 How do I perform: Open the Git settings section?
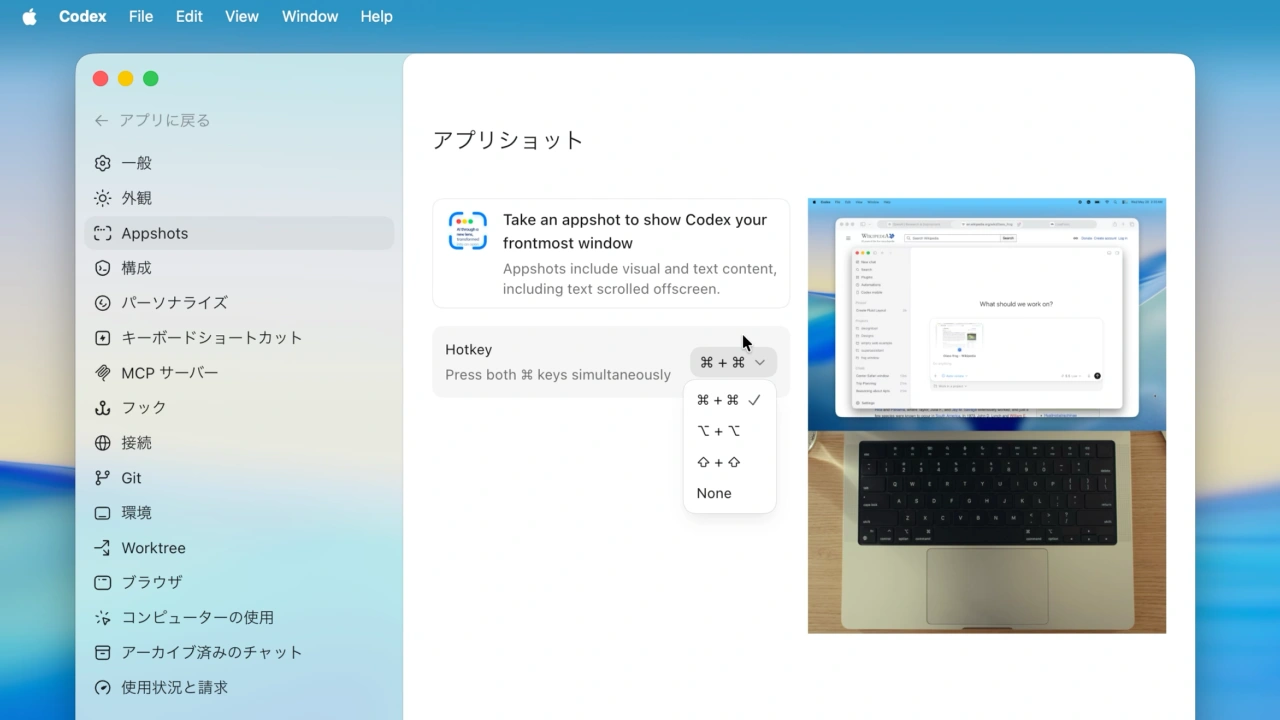click(x=239, y=478)
